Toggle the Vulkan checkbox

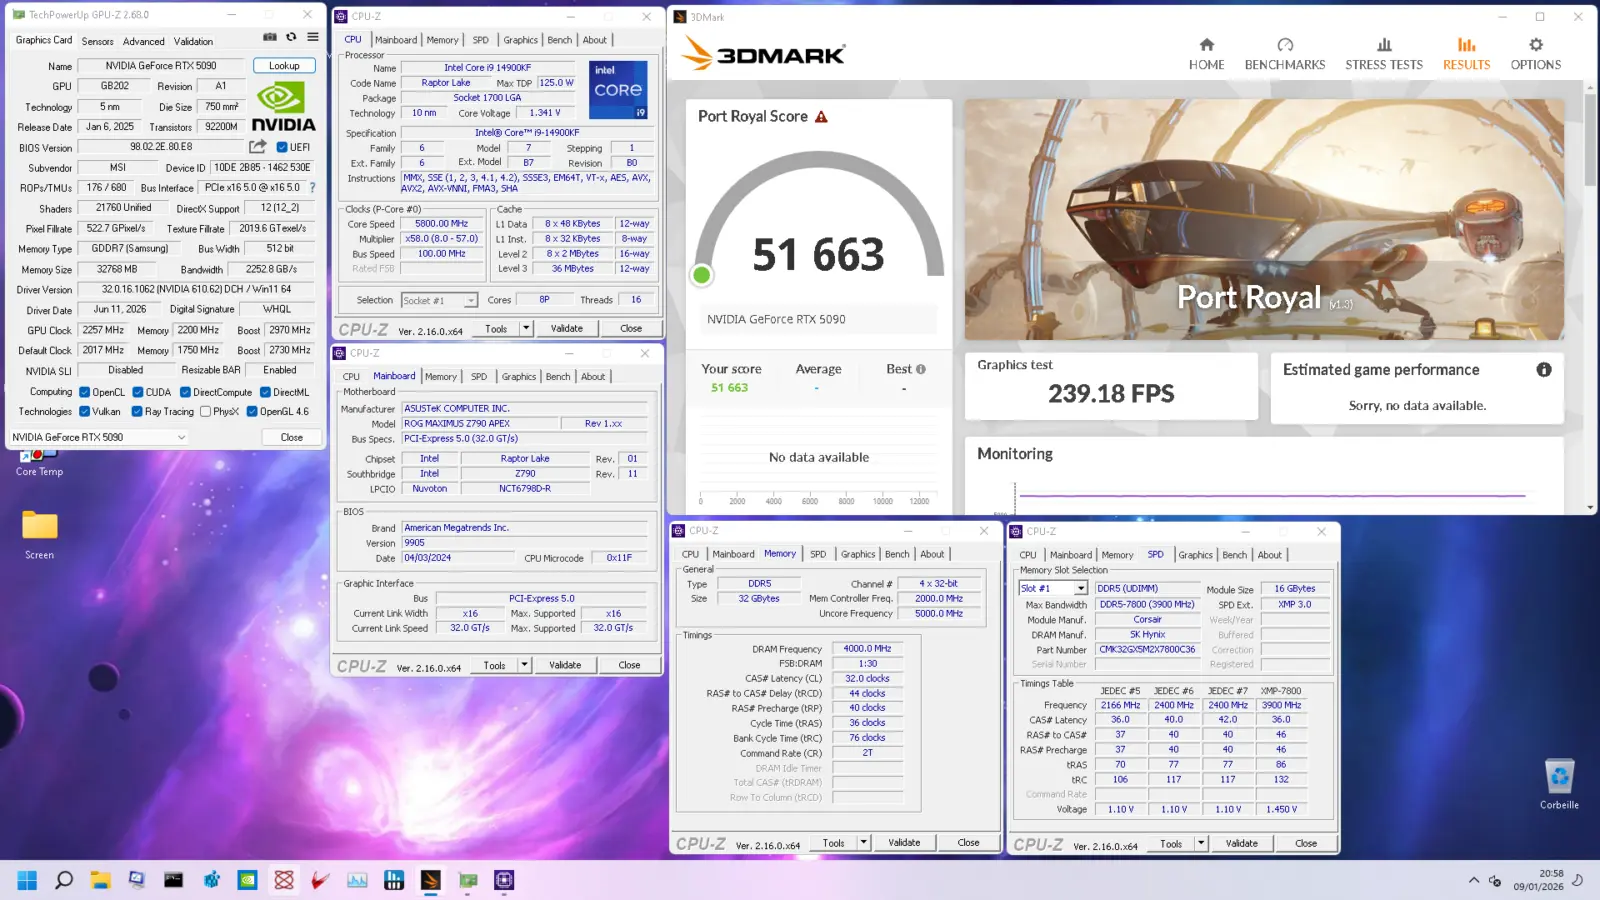85,411
